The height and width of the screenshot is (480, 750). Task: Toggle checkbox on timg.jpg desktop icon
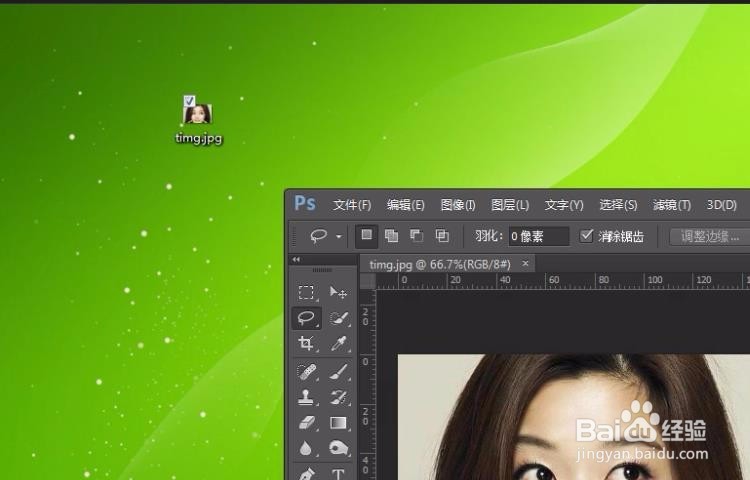(189, 100)
